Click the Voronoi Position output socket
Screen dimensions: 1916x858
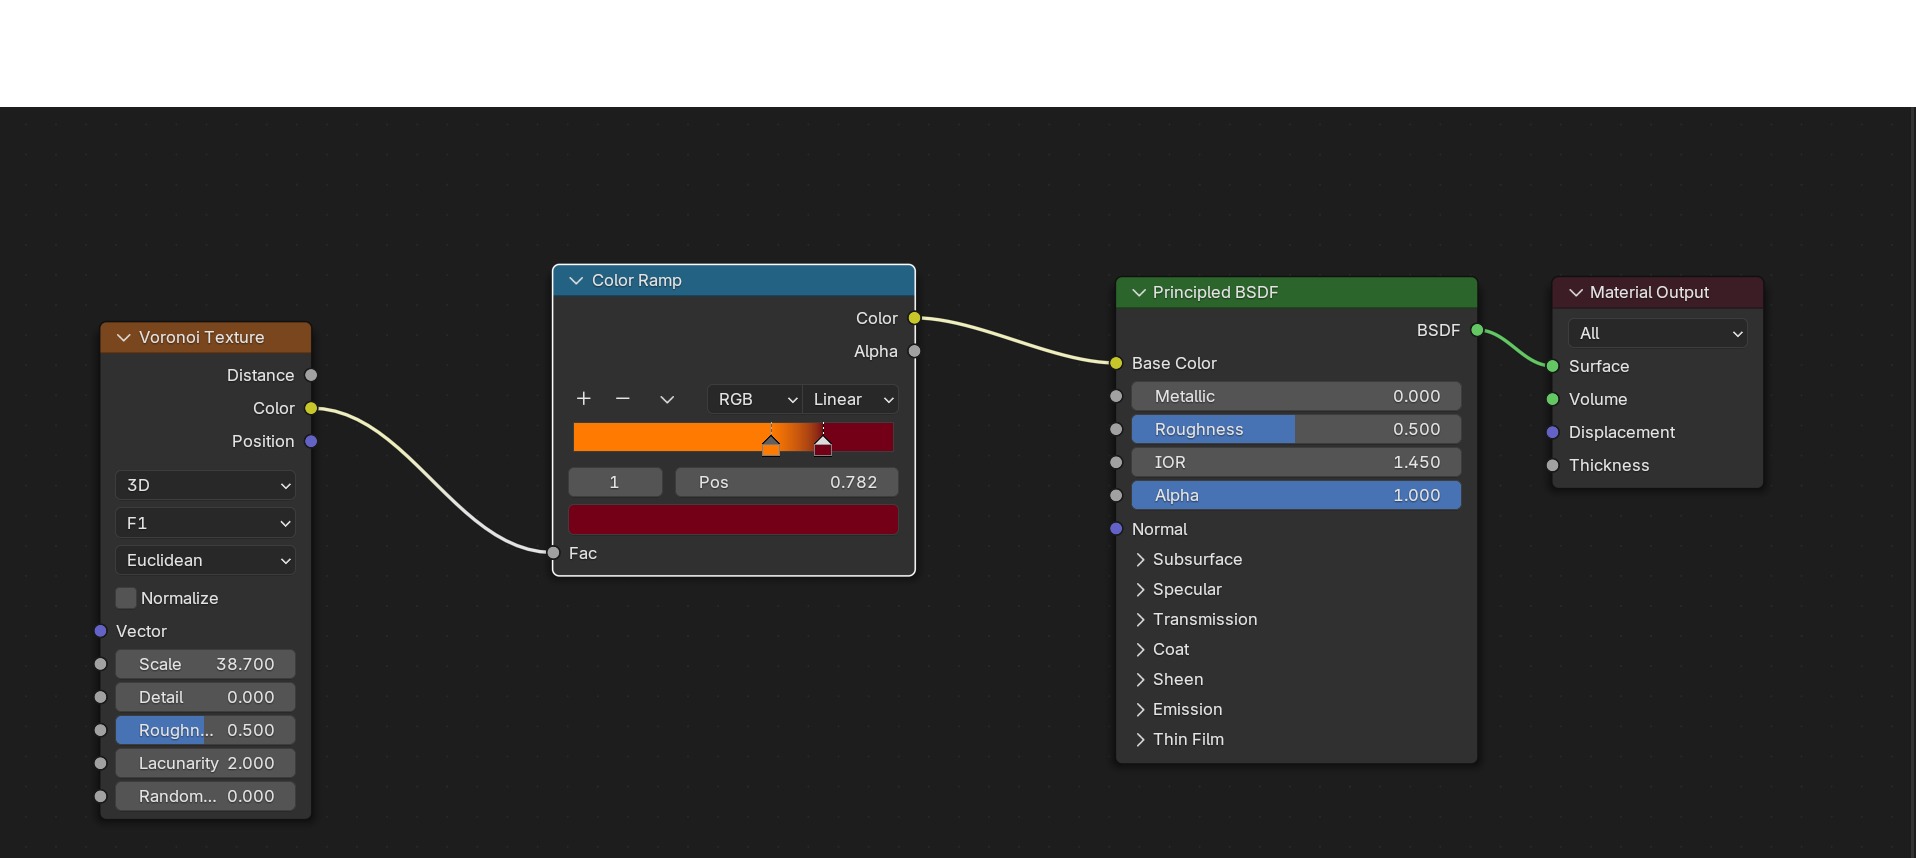(311, 441)
